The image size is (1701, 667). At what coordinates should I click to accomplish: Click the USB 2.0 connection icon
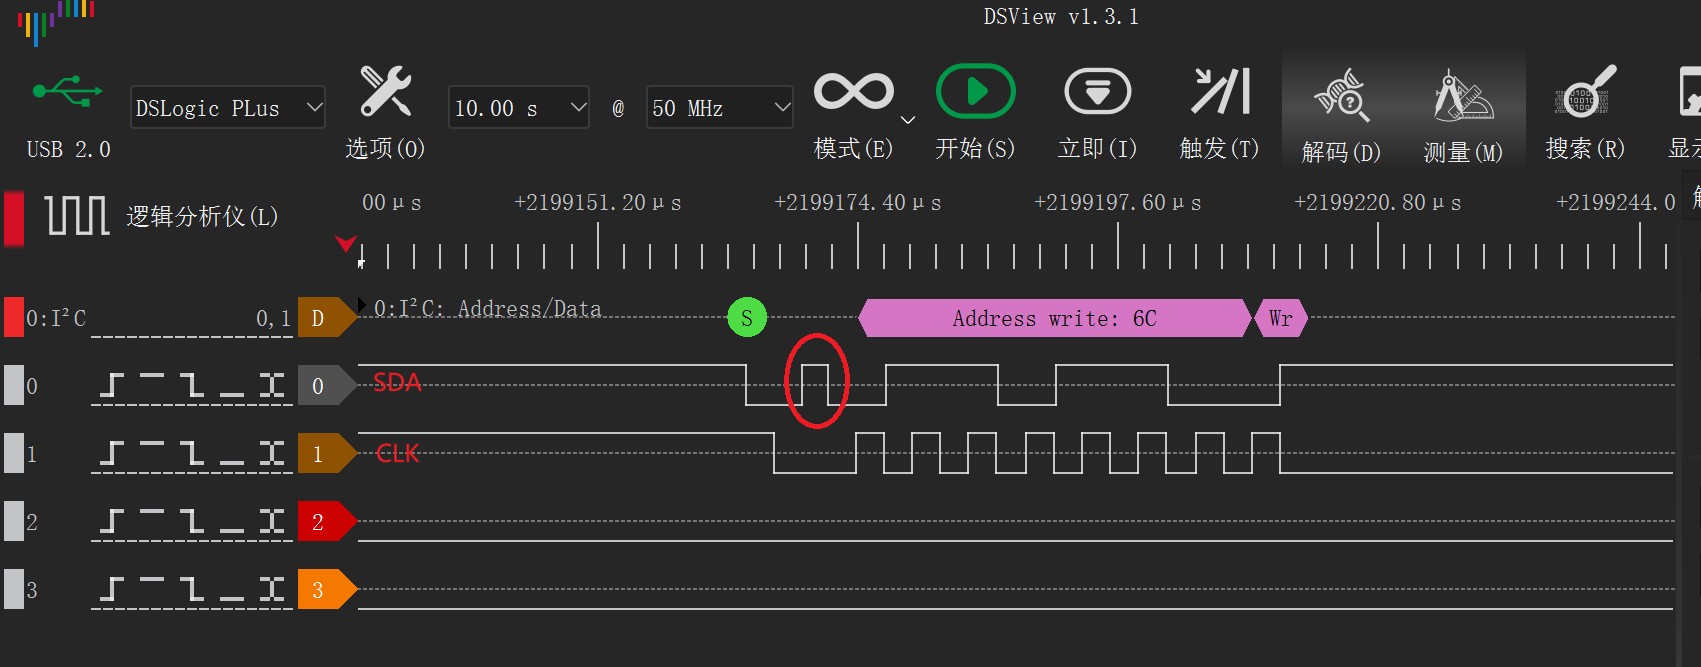pos(67,92)
